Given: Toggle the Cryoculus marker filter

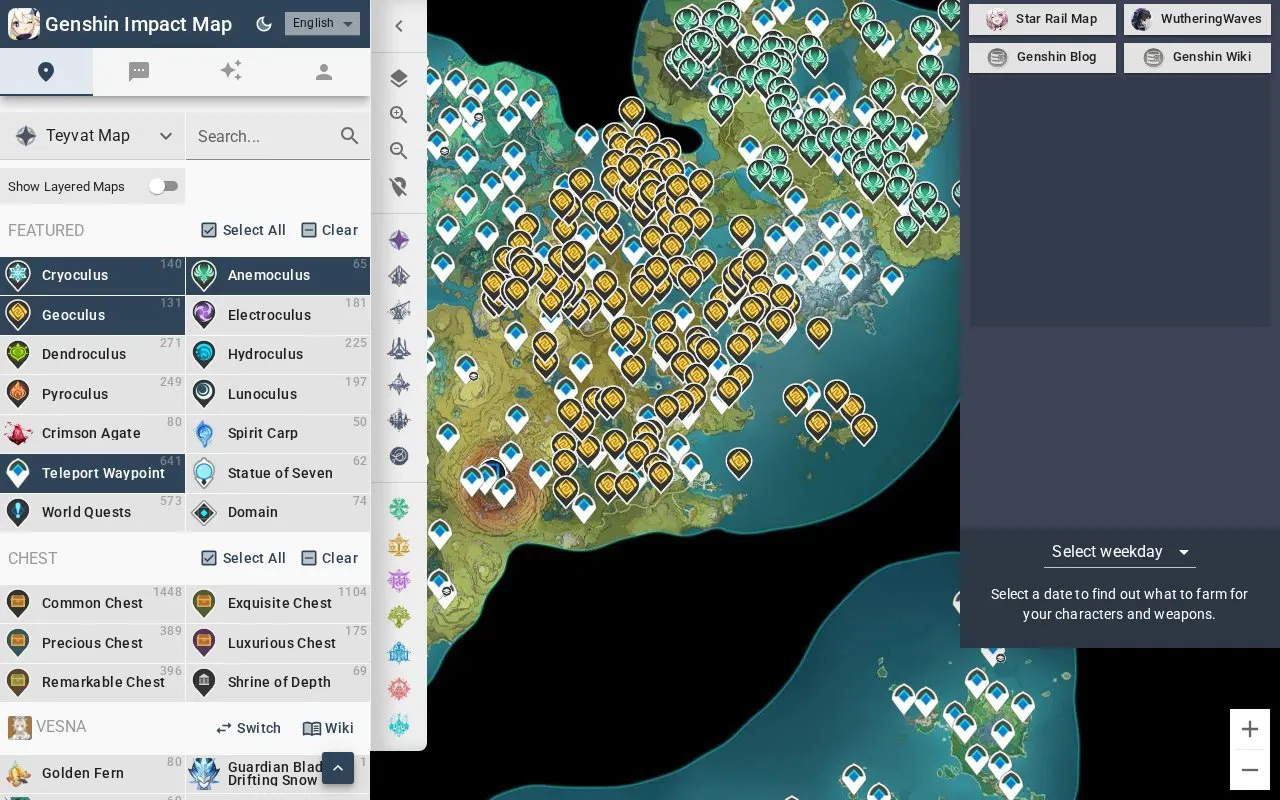Looking at the screenshot, I should click(92, 275).
